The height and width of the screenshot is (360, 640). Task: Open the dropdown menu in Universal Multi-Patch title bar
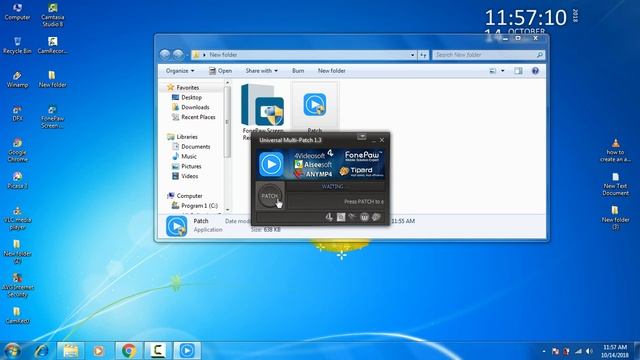coord(362,136)
